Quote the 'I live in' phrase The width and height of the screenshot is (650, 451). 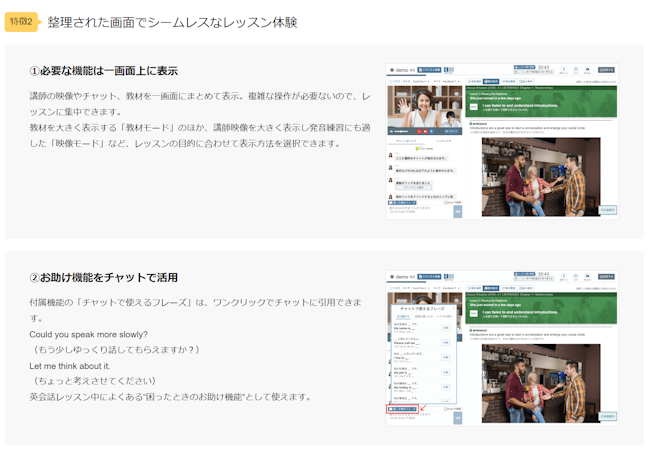pos(446,357)
